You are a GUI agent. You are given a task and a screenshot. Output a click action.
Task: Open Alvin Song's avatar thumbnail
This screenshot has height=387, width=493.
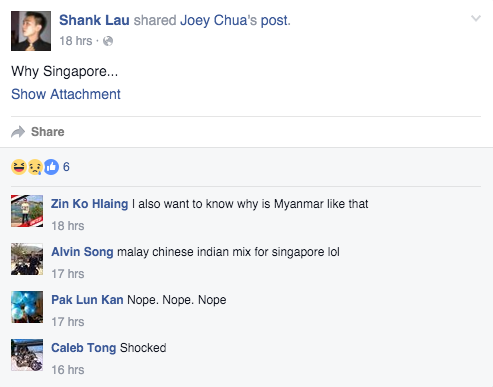click(27, 259)
